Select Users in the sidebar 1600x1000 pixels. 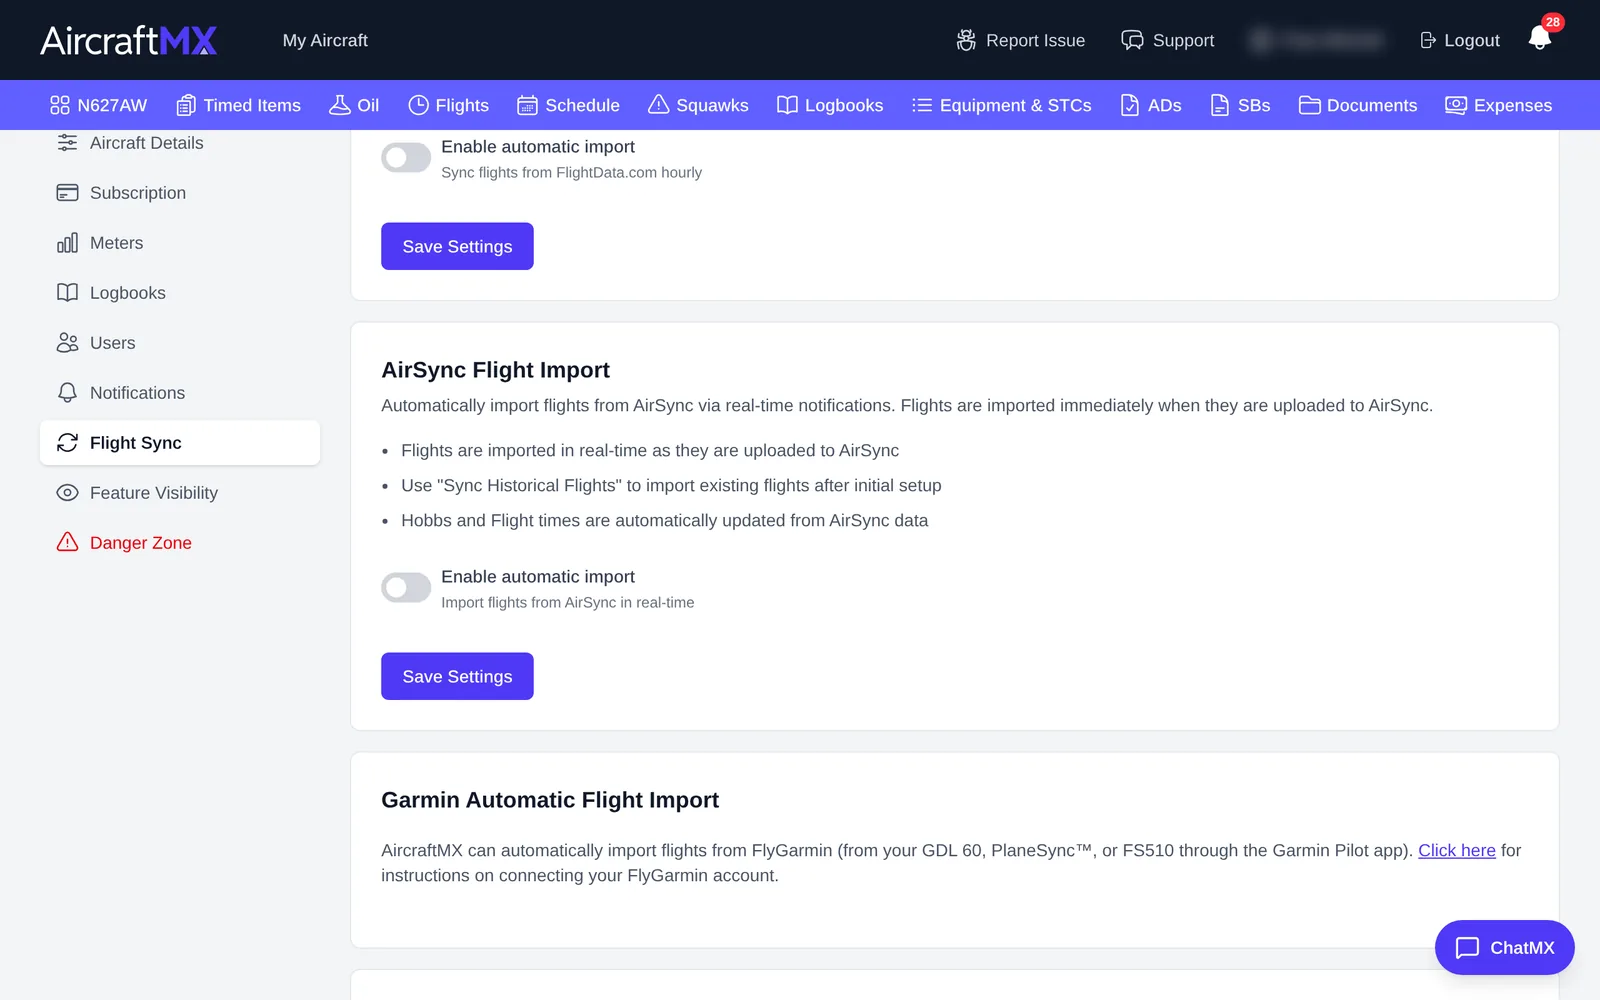point(180,343)
